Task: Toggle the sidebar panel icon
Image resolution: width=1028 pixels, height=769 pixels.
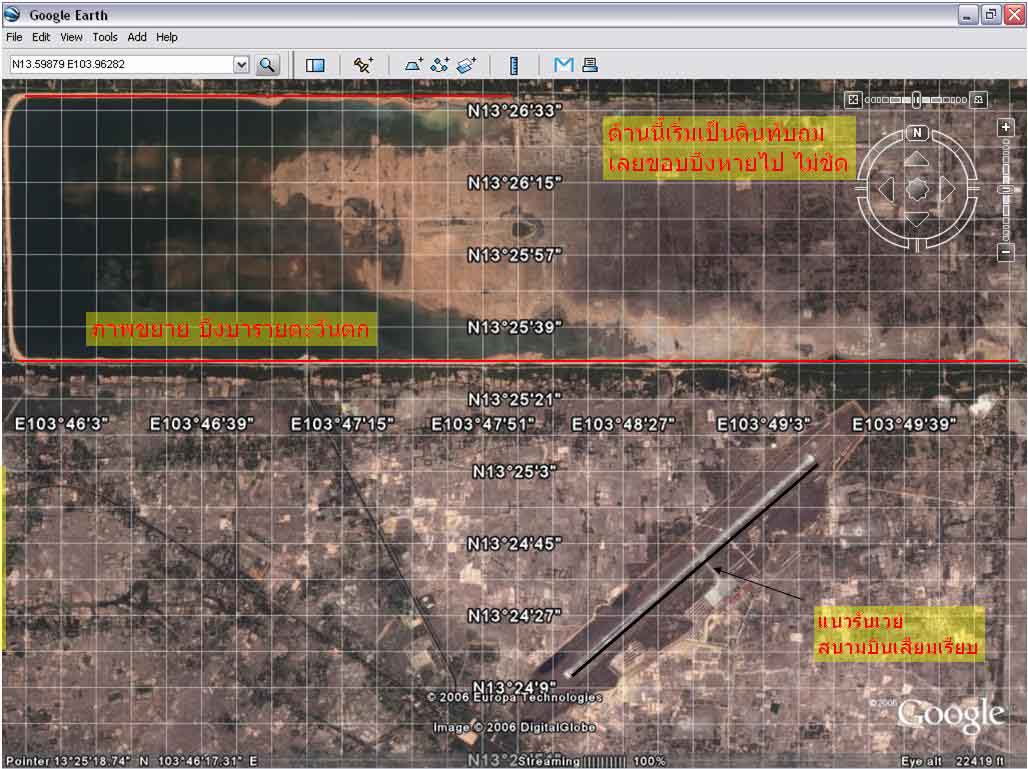Action: coord(315,65)
